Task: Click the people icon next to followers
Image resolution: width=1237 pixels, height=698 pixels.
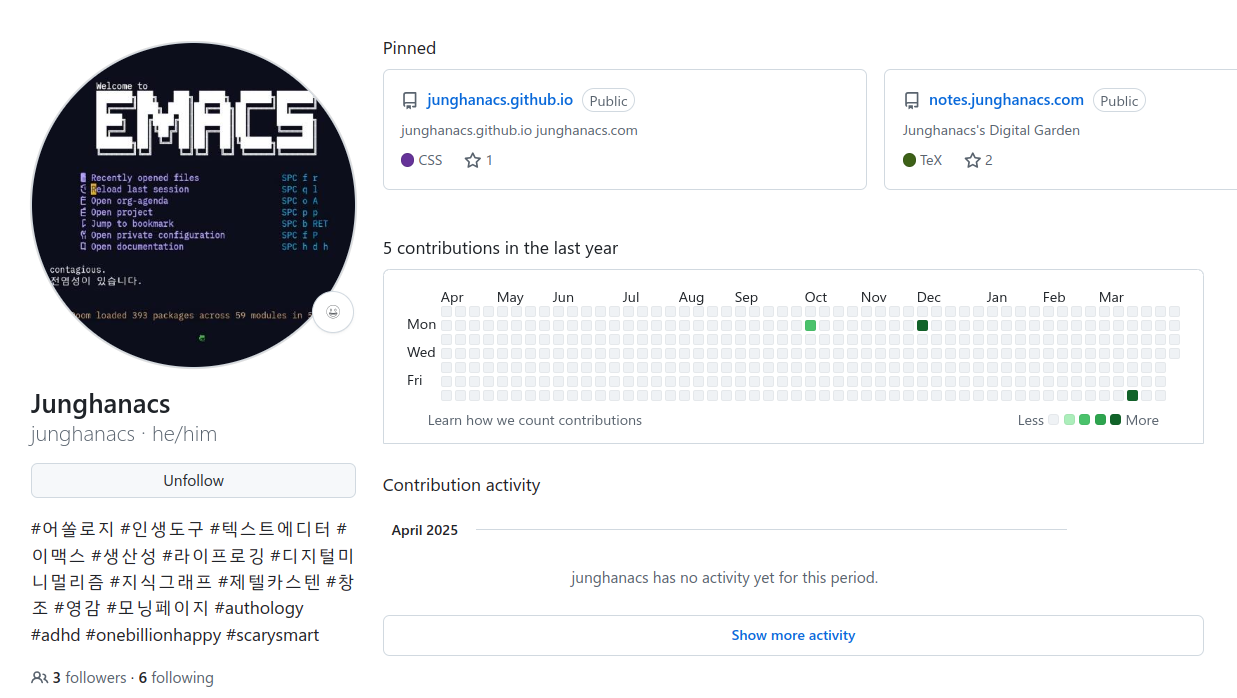Action: [39, 678]
